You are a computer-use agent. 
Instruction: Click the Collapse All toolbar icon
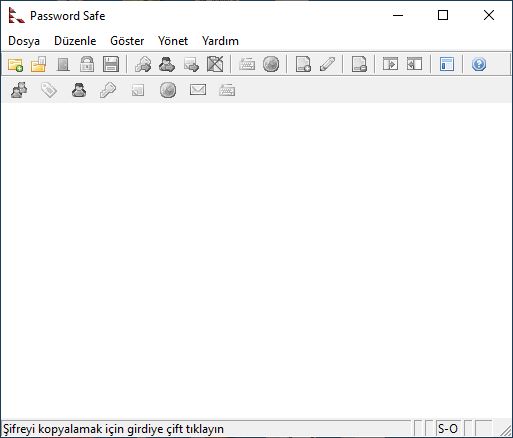coord(414,64)
